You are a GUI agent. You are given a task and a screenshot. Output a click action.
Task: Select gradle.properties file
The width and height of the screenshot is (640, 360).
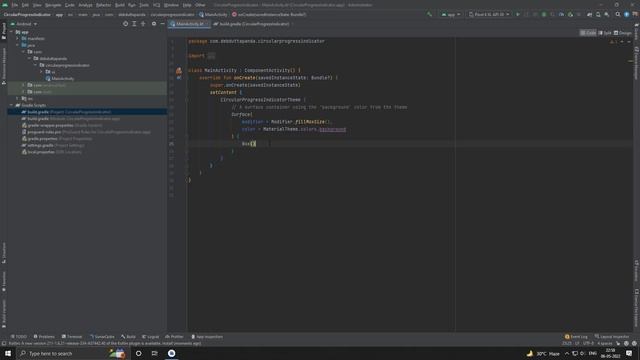(57, 138)
